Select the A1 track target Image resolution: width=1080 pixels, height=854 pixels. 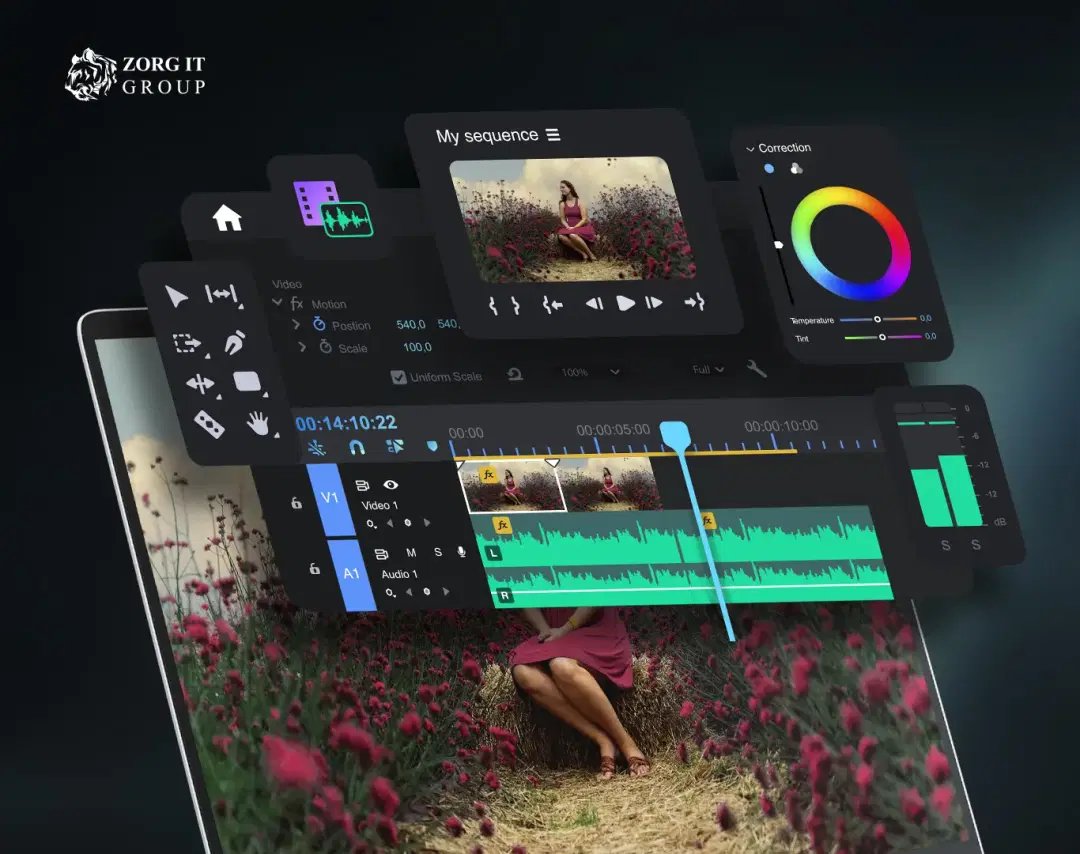[351, 574]
